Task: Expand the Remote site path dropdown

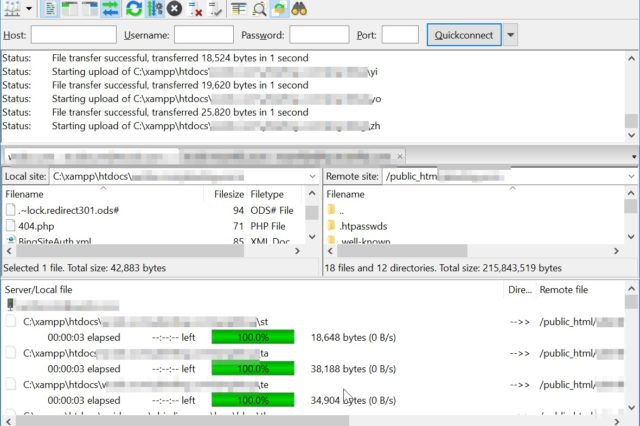Action: 631,176
